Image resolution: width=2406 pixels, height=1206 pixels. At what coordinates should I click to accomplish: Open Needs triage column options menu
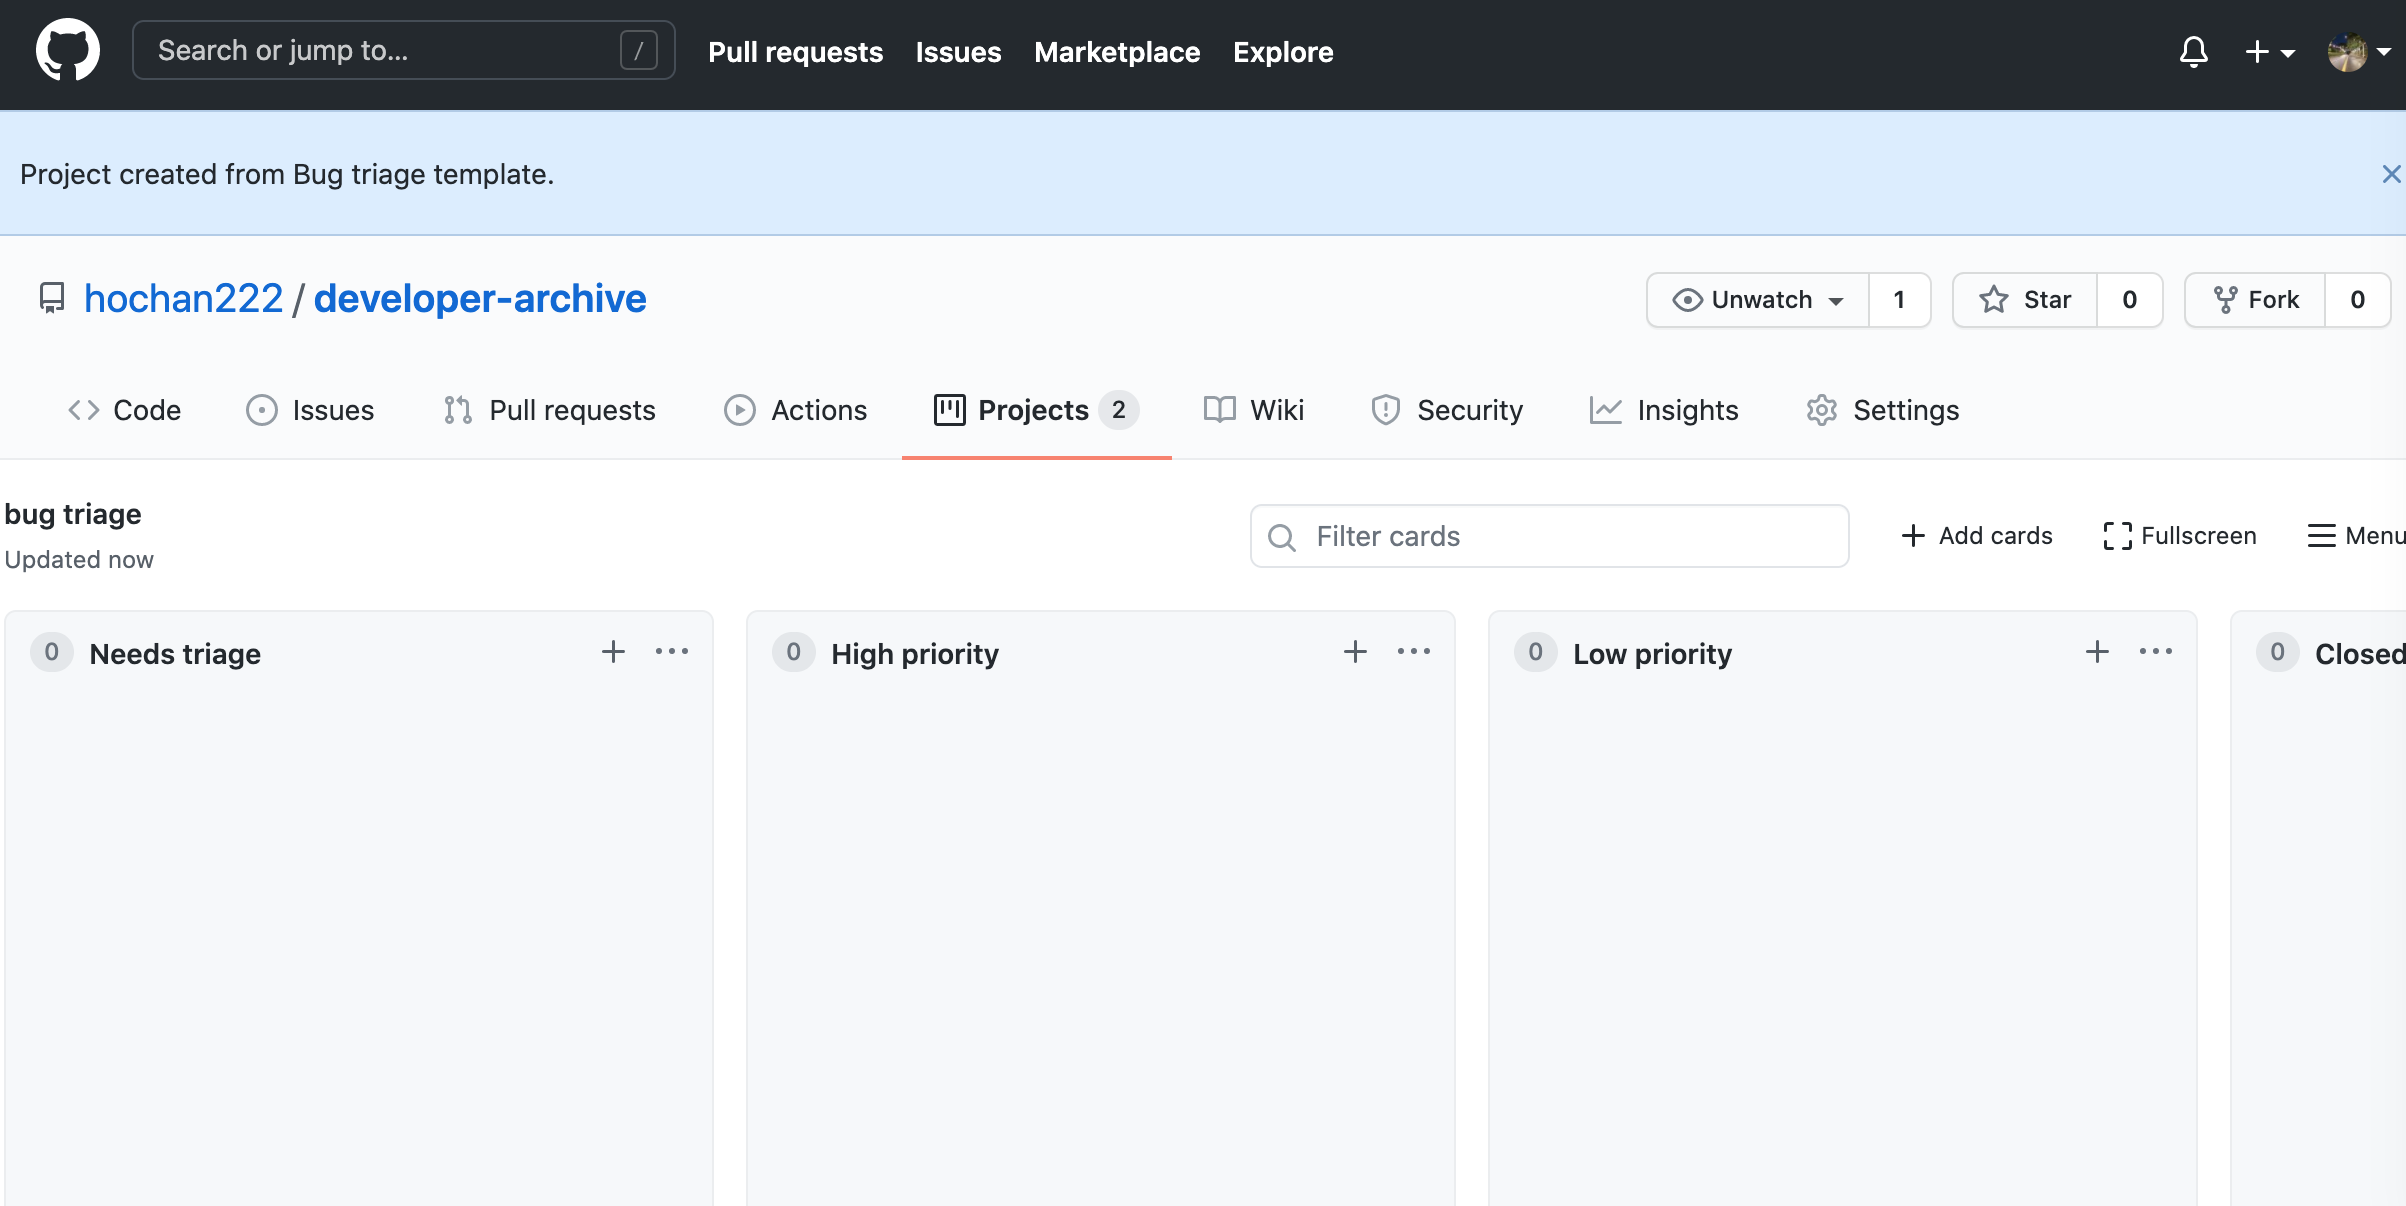coord(671,652)
